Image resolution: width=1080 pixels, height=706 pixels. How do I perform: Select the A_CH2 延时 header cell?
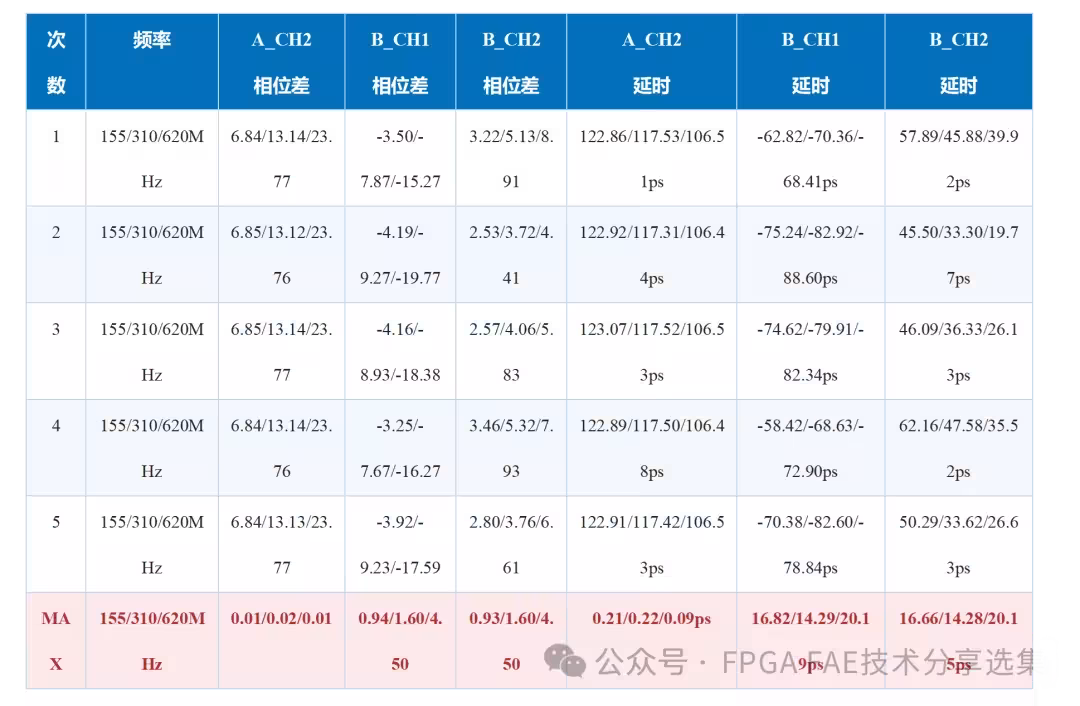point(652,62)
